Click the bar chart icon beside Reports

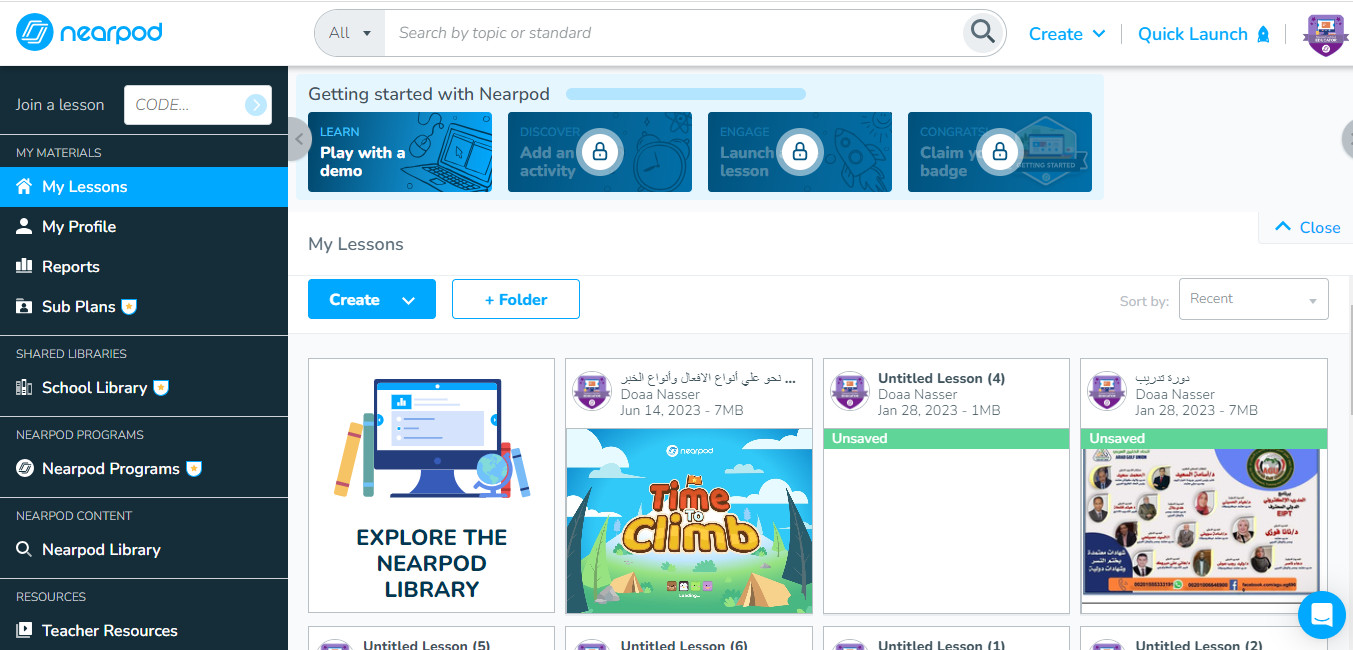[24, 267]
